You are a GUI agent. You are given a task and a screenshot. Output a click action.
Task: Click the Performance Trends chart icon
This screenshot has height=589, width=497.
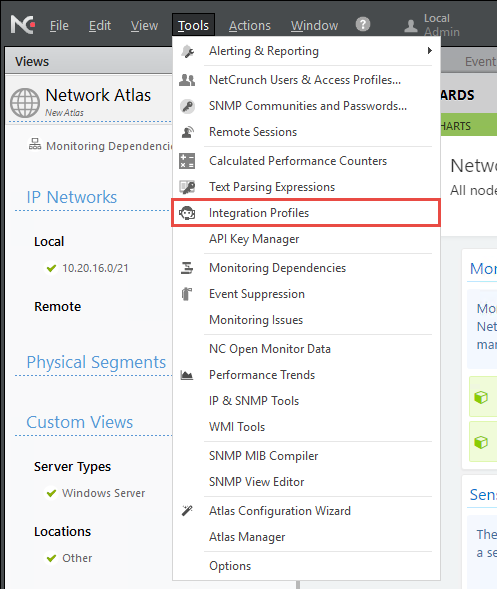pos(187,375)
